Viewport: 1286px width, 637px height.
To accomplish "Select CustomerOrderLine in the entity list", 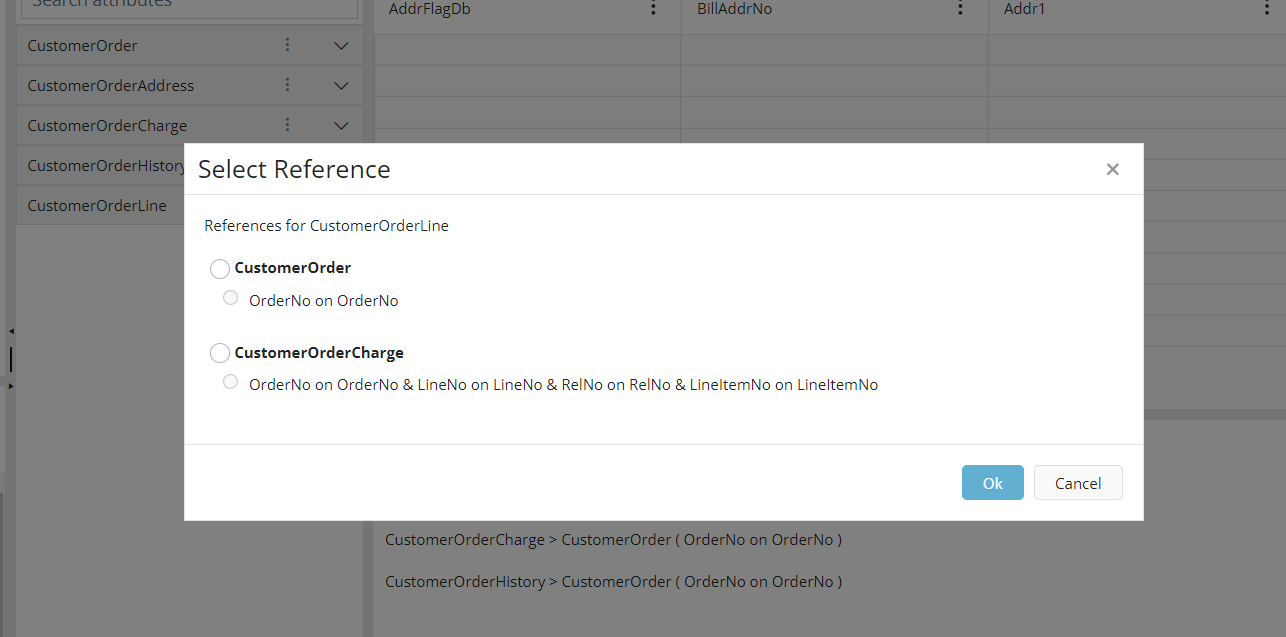I will 97,206.
